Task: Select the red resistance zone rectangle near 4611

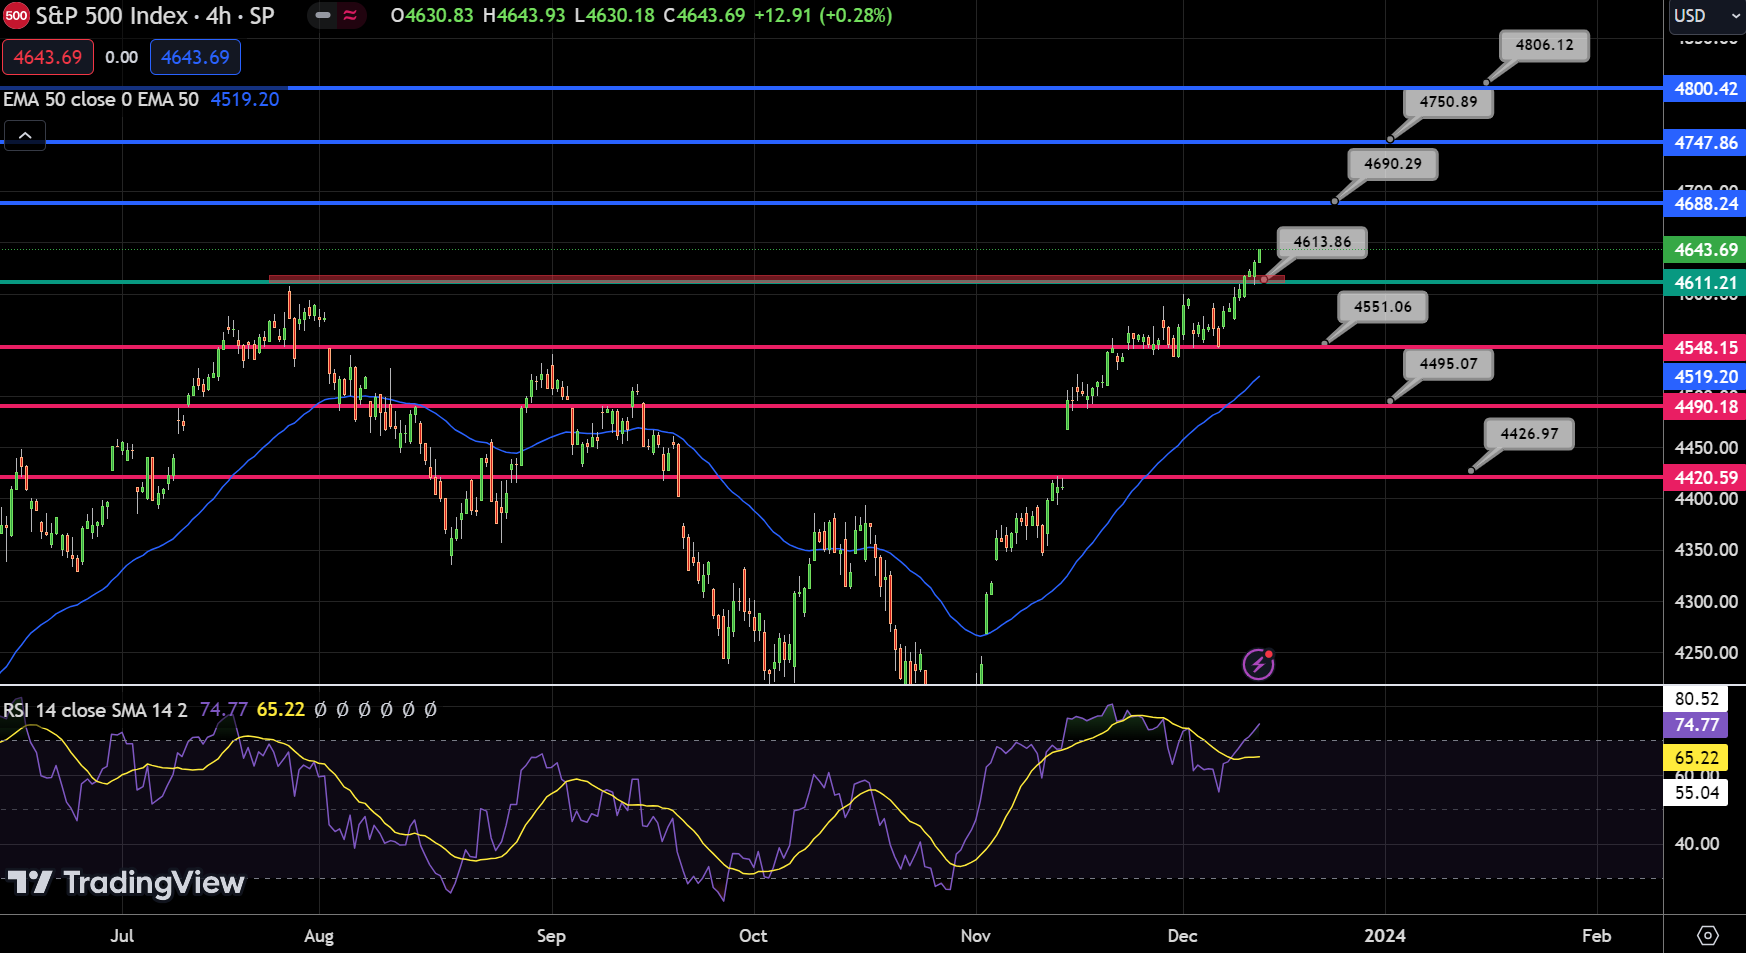Action: [x=776, y=279]
